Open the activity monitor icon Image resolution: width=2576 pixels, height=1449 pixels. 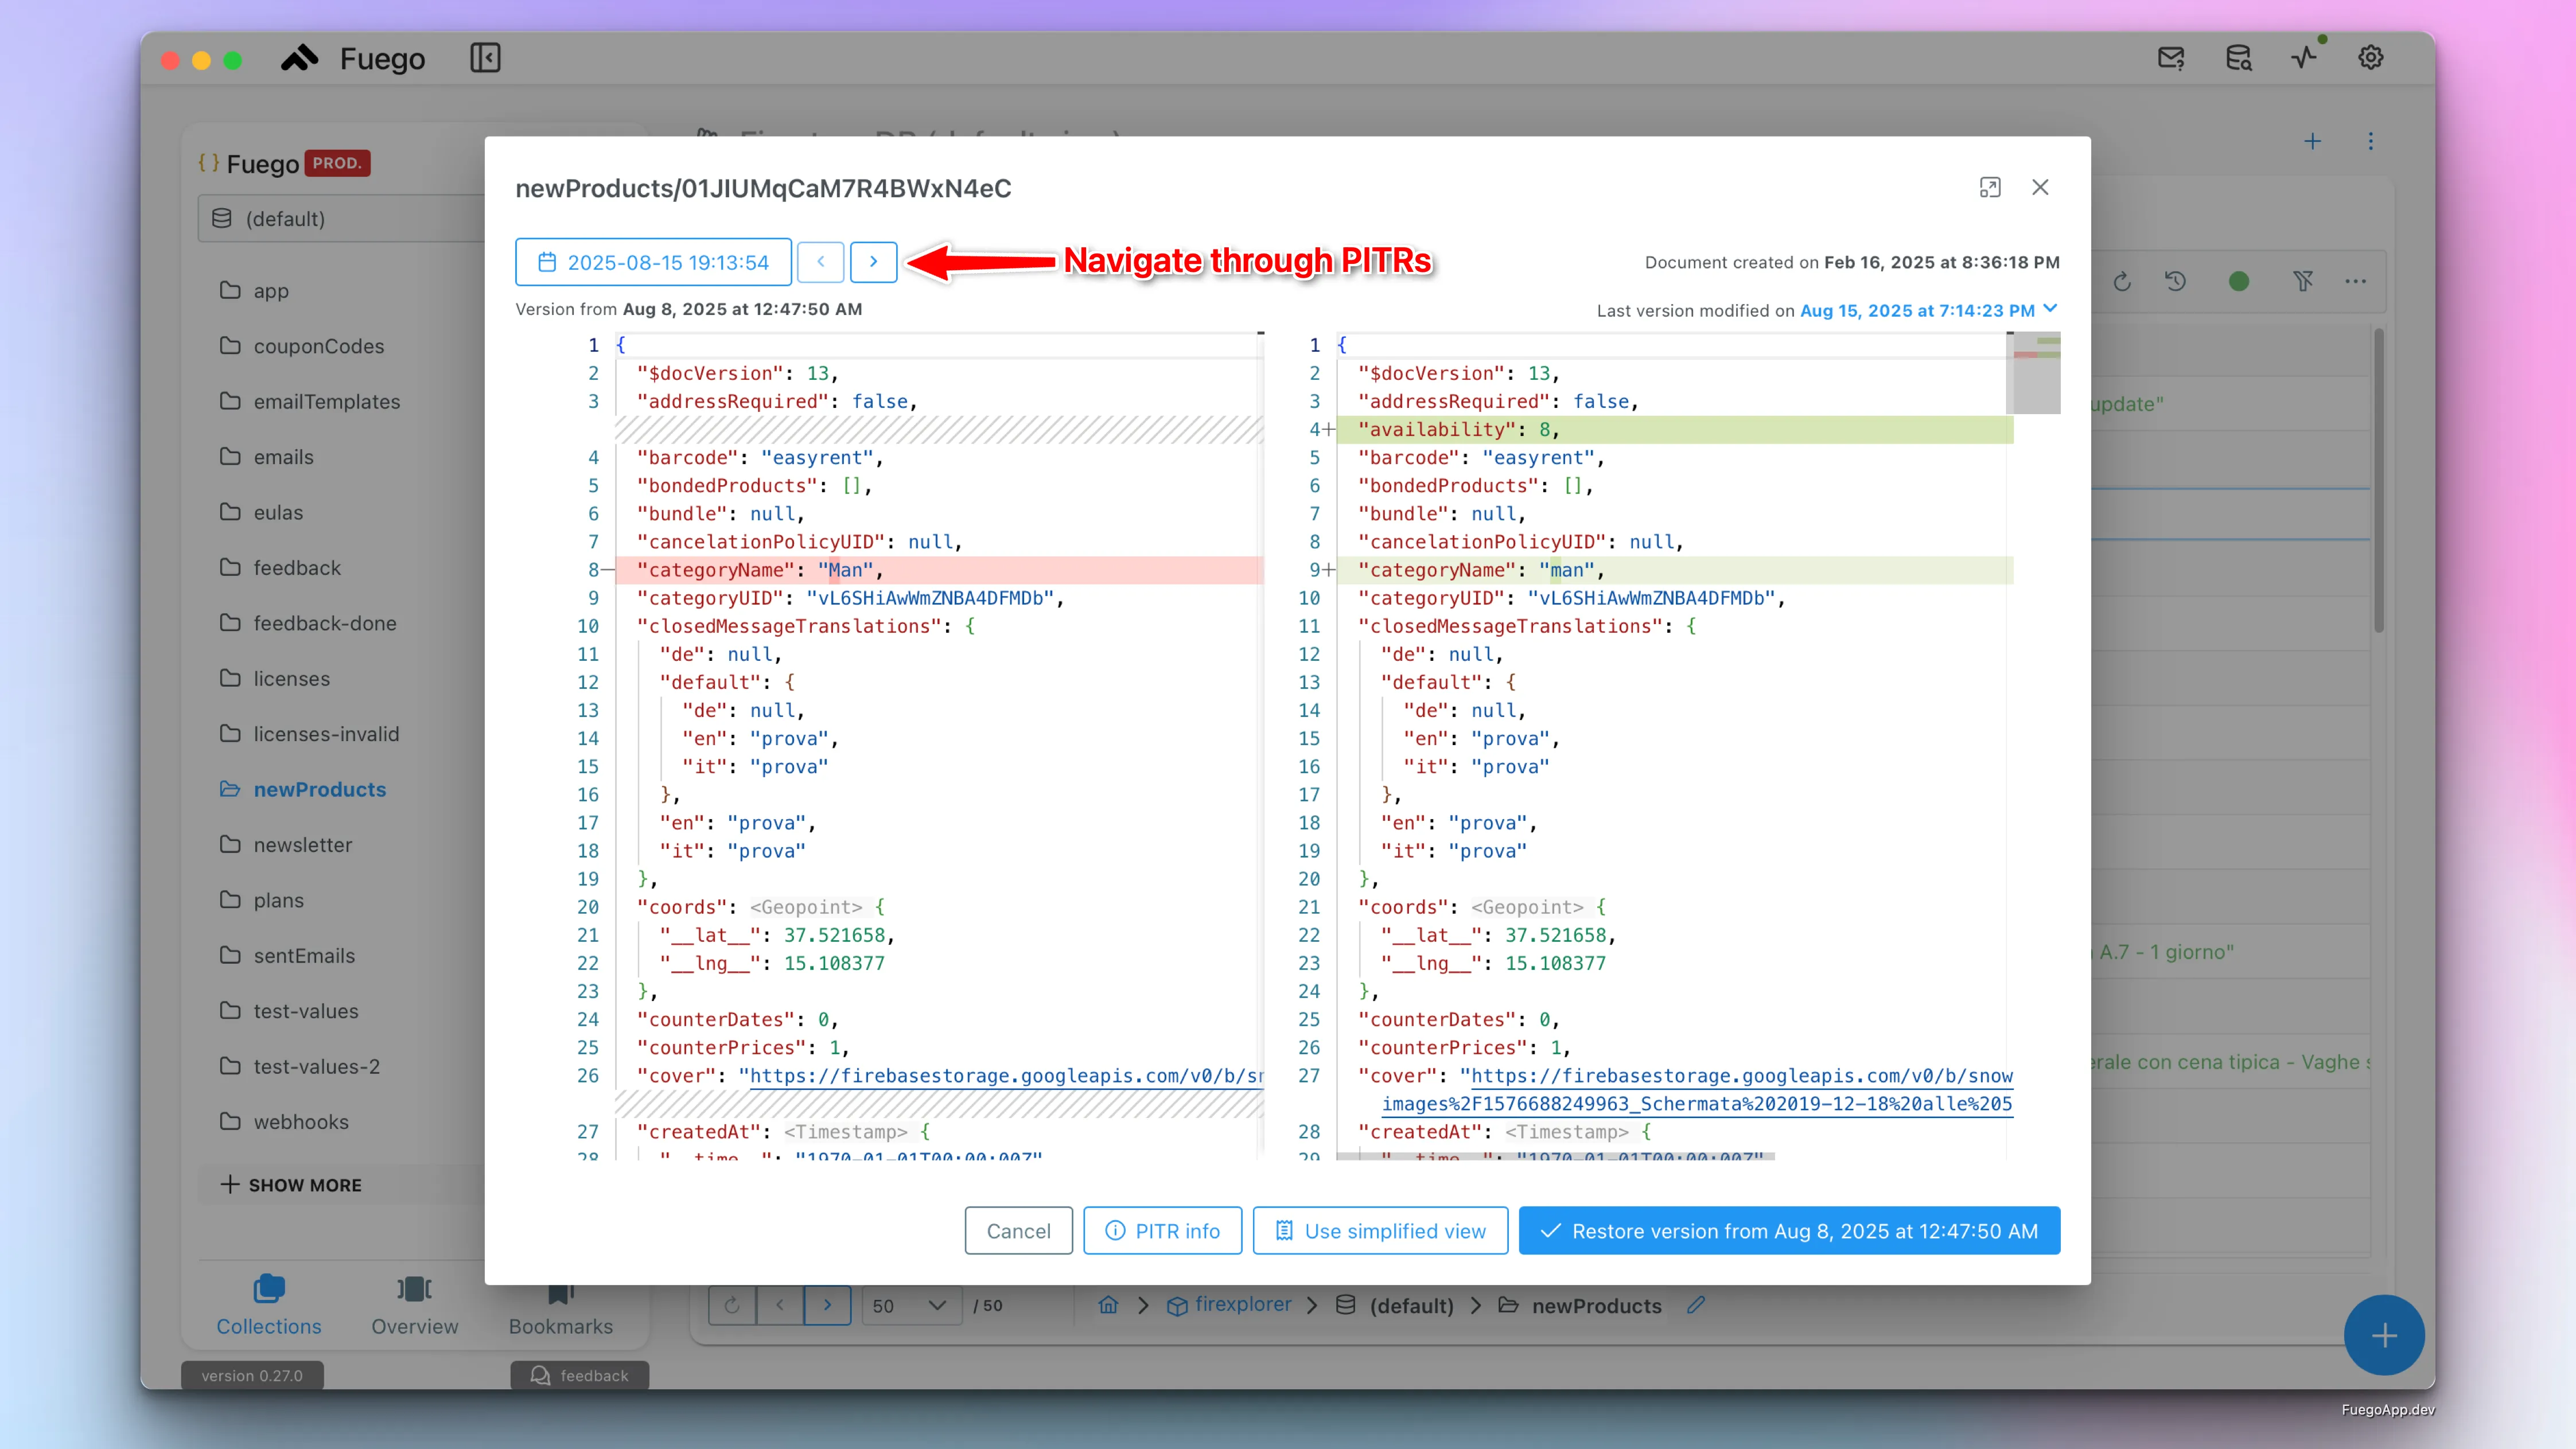click(2304, 58)
